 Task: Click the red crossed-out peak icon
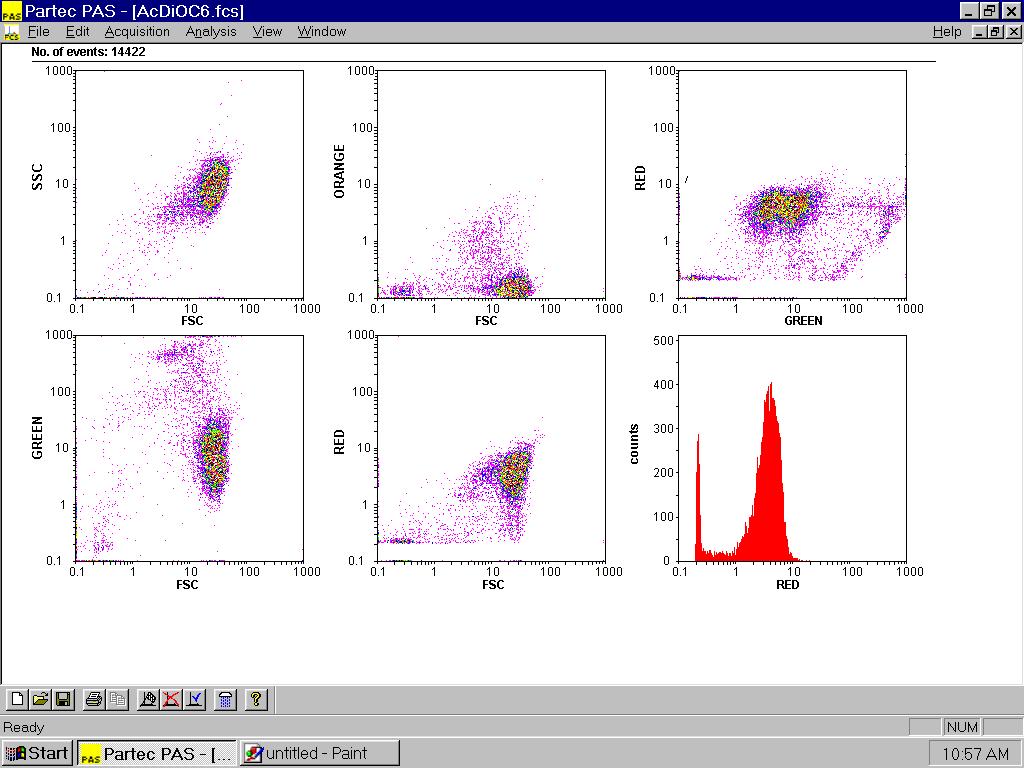(x=171, y=700)
